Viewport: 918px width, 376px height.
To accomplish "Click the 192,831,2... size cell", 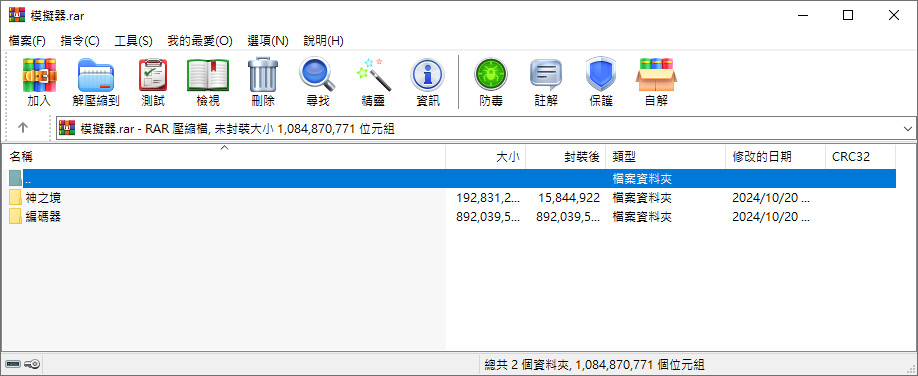I will 488,197.
